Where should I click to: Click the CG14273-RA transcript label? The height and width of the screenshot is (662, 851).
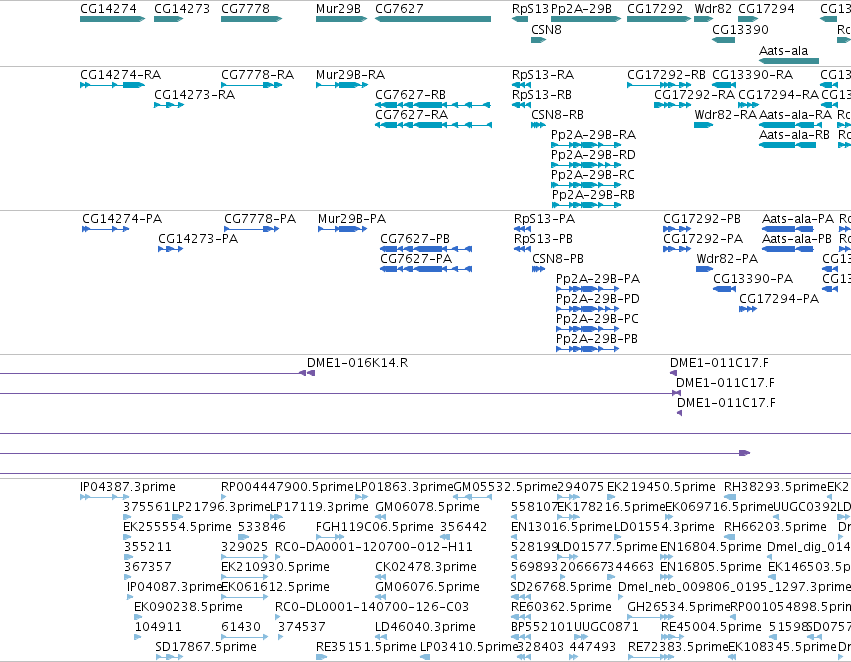click(194, 95)
